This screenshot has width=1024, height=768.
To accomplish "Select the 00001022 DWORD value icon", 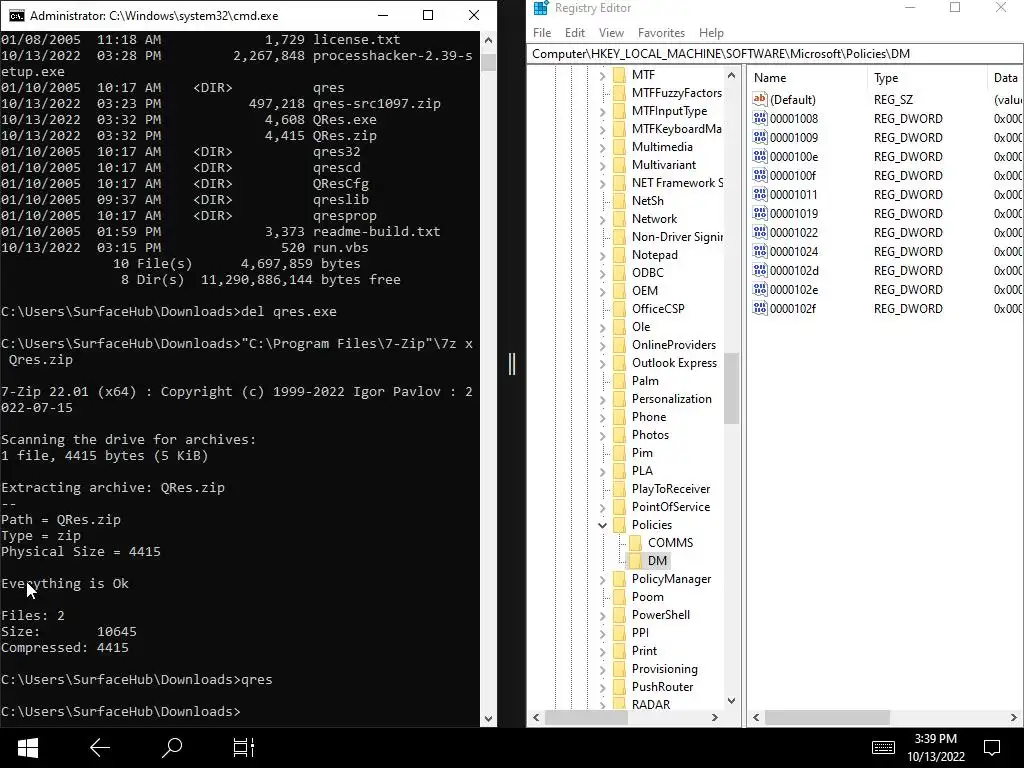I will pos(760,232).
